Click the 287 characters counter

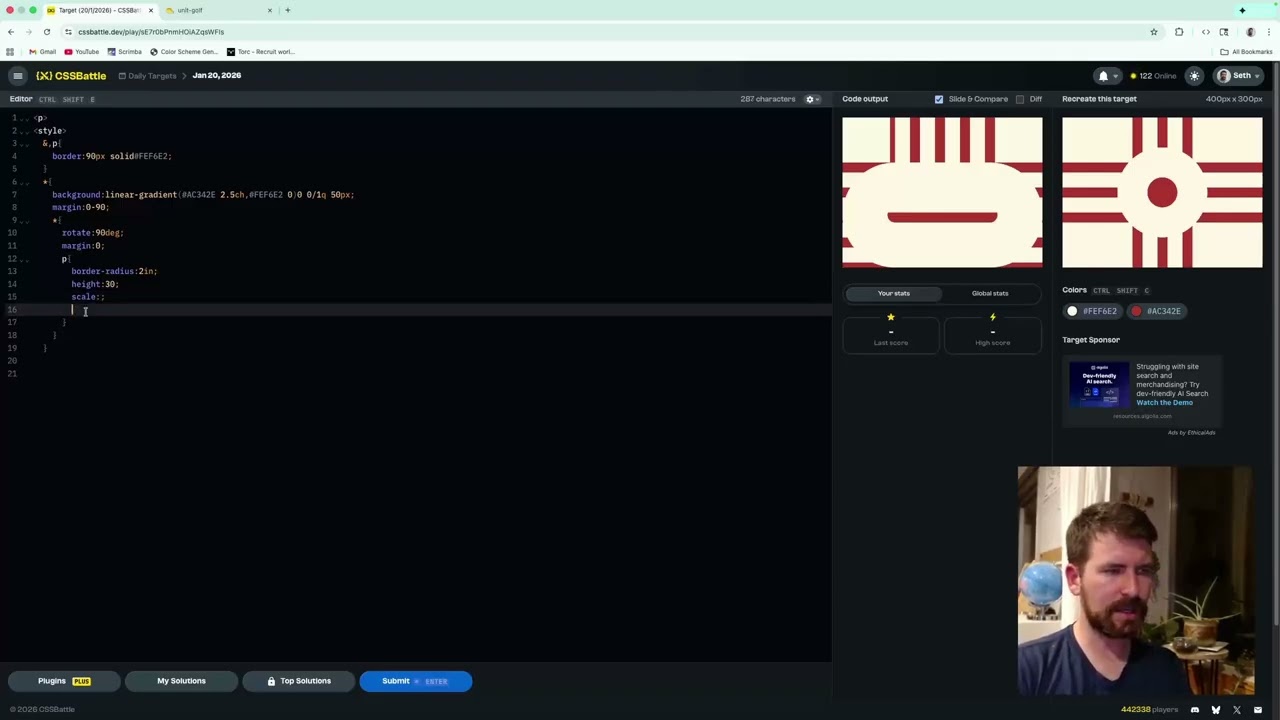(x=768, y=99)
